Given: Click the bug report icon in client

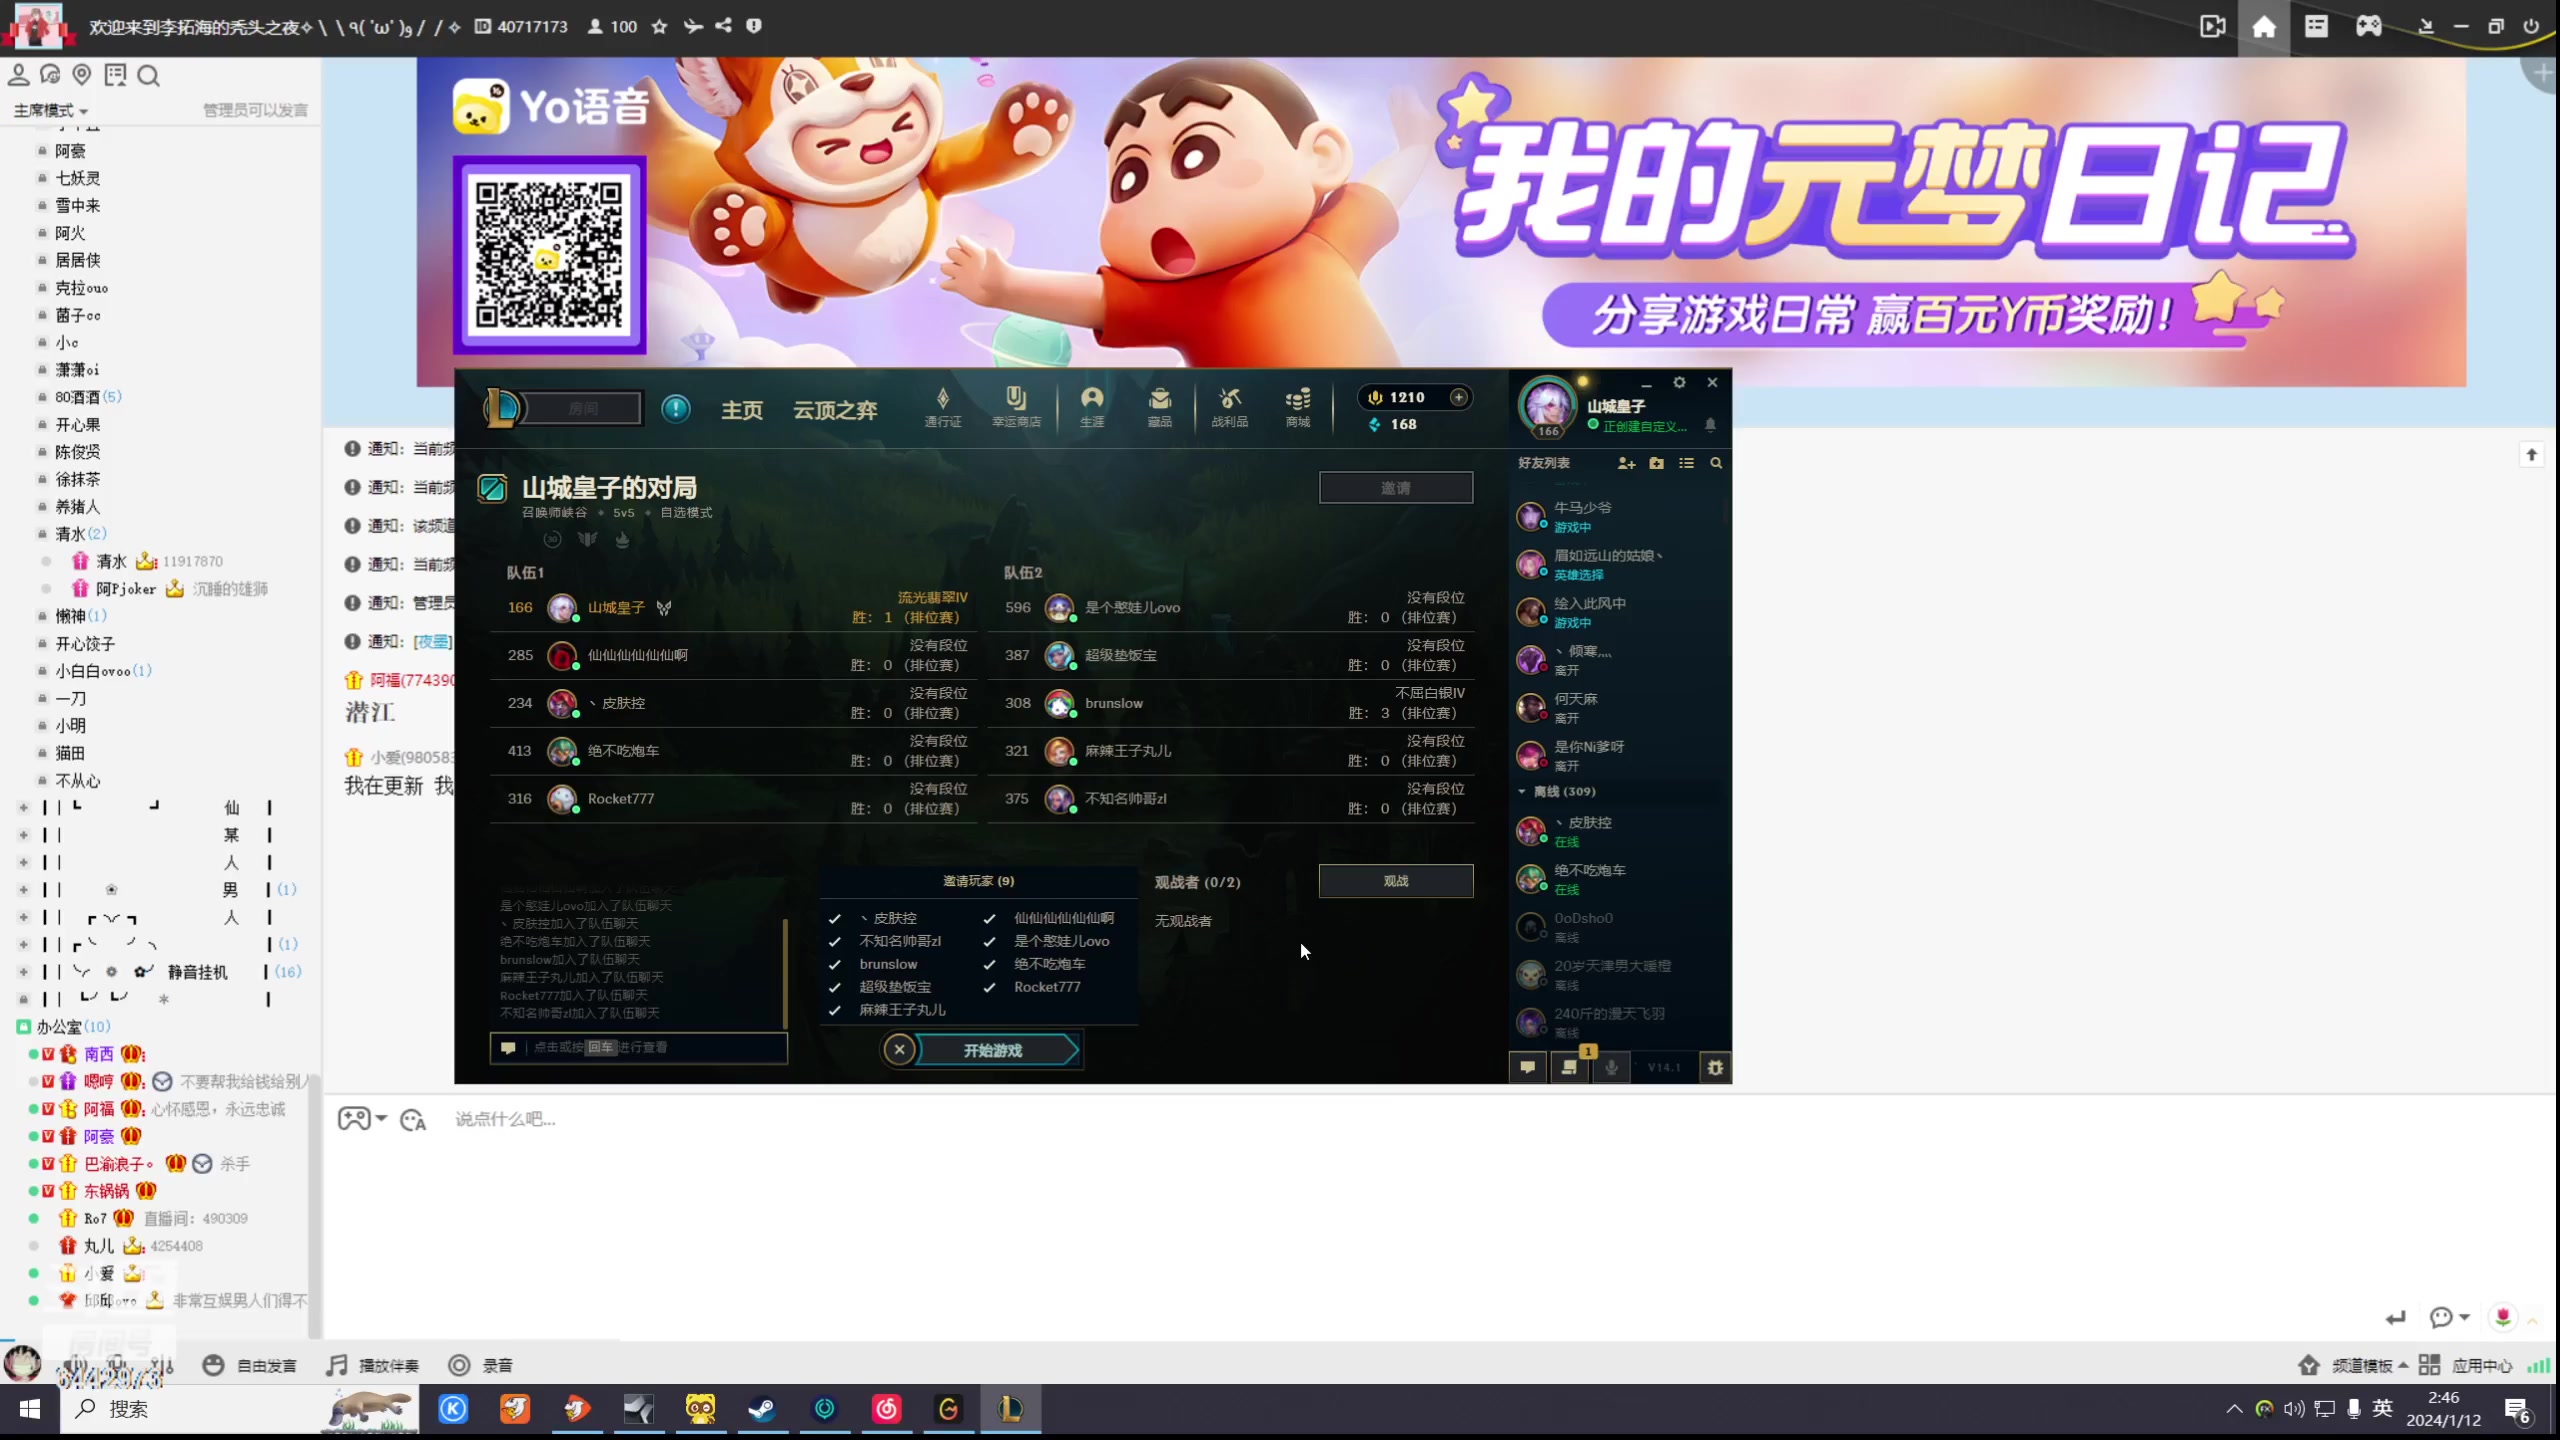Looking at the screenshot, I should tap(1715, 1067).
